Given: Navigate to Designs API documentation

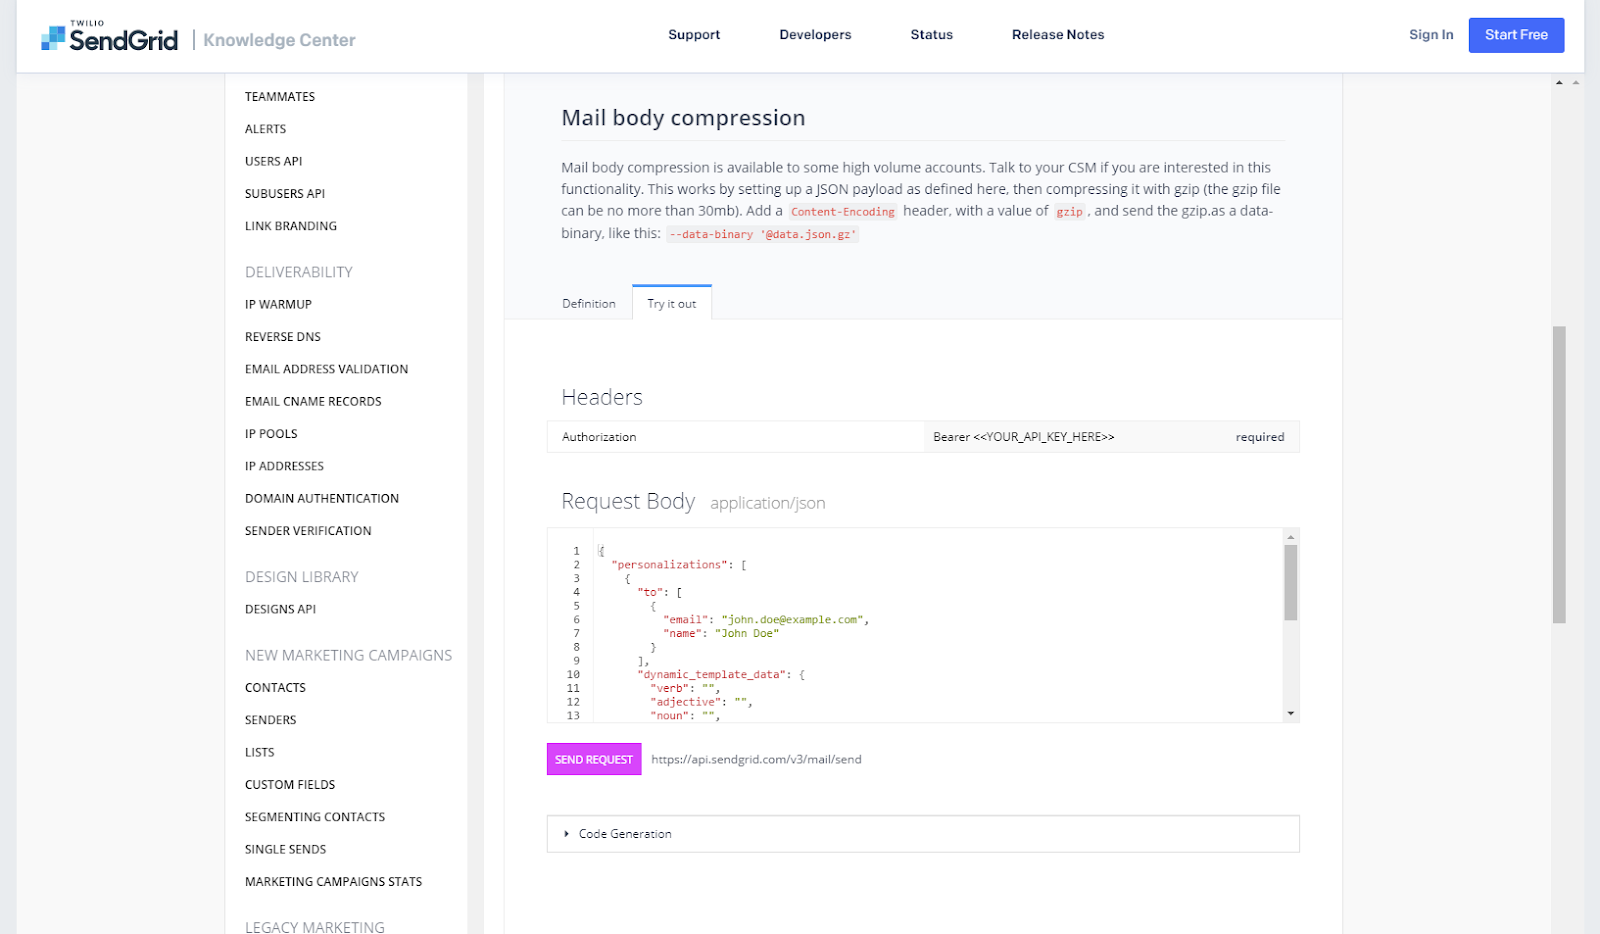Looking at the screenshot, I should click(280, 608).
